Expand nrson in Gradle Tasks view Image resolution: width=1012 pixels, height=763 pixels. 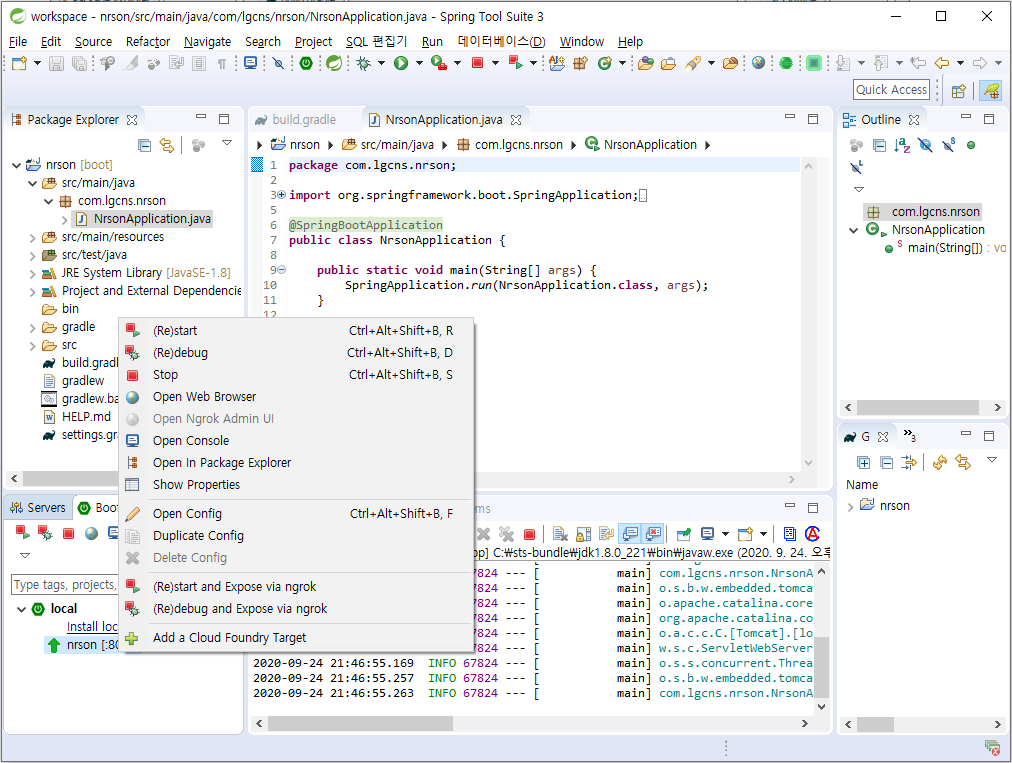click(850, 507)
